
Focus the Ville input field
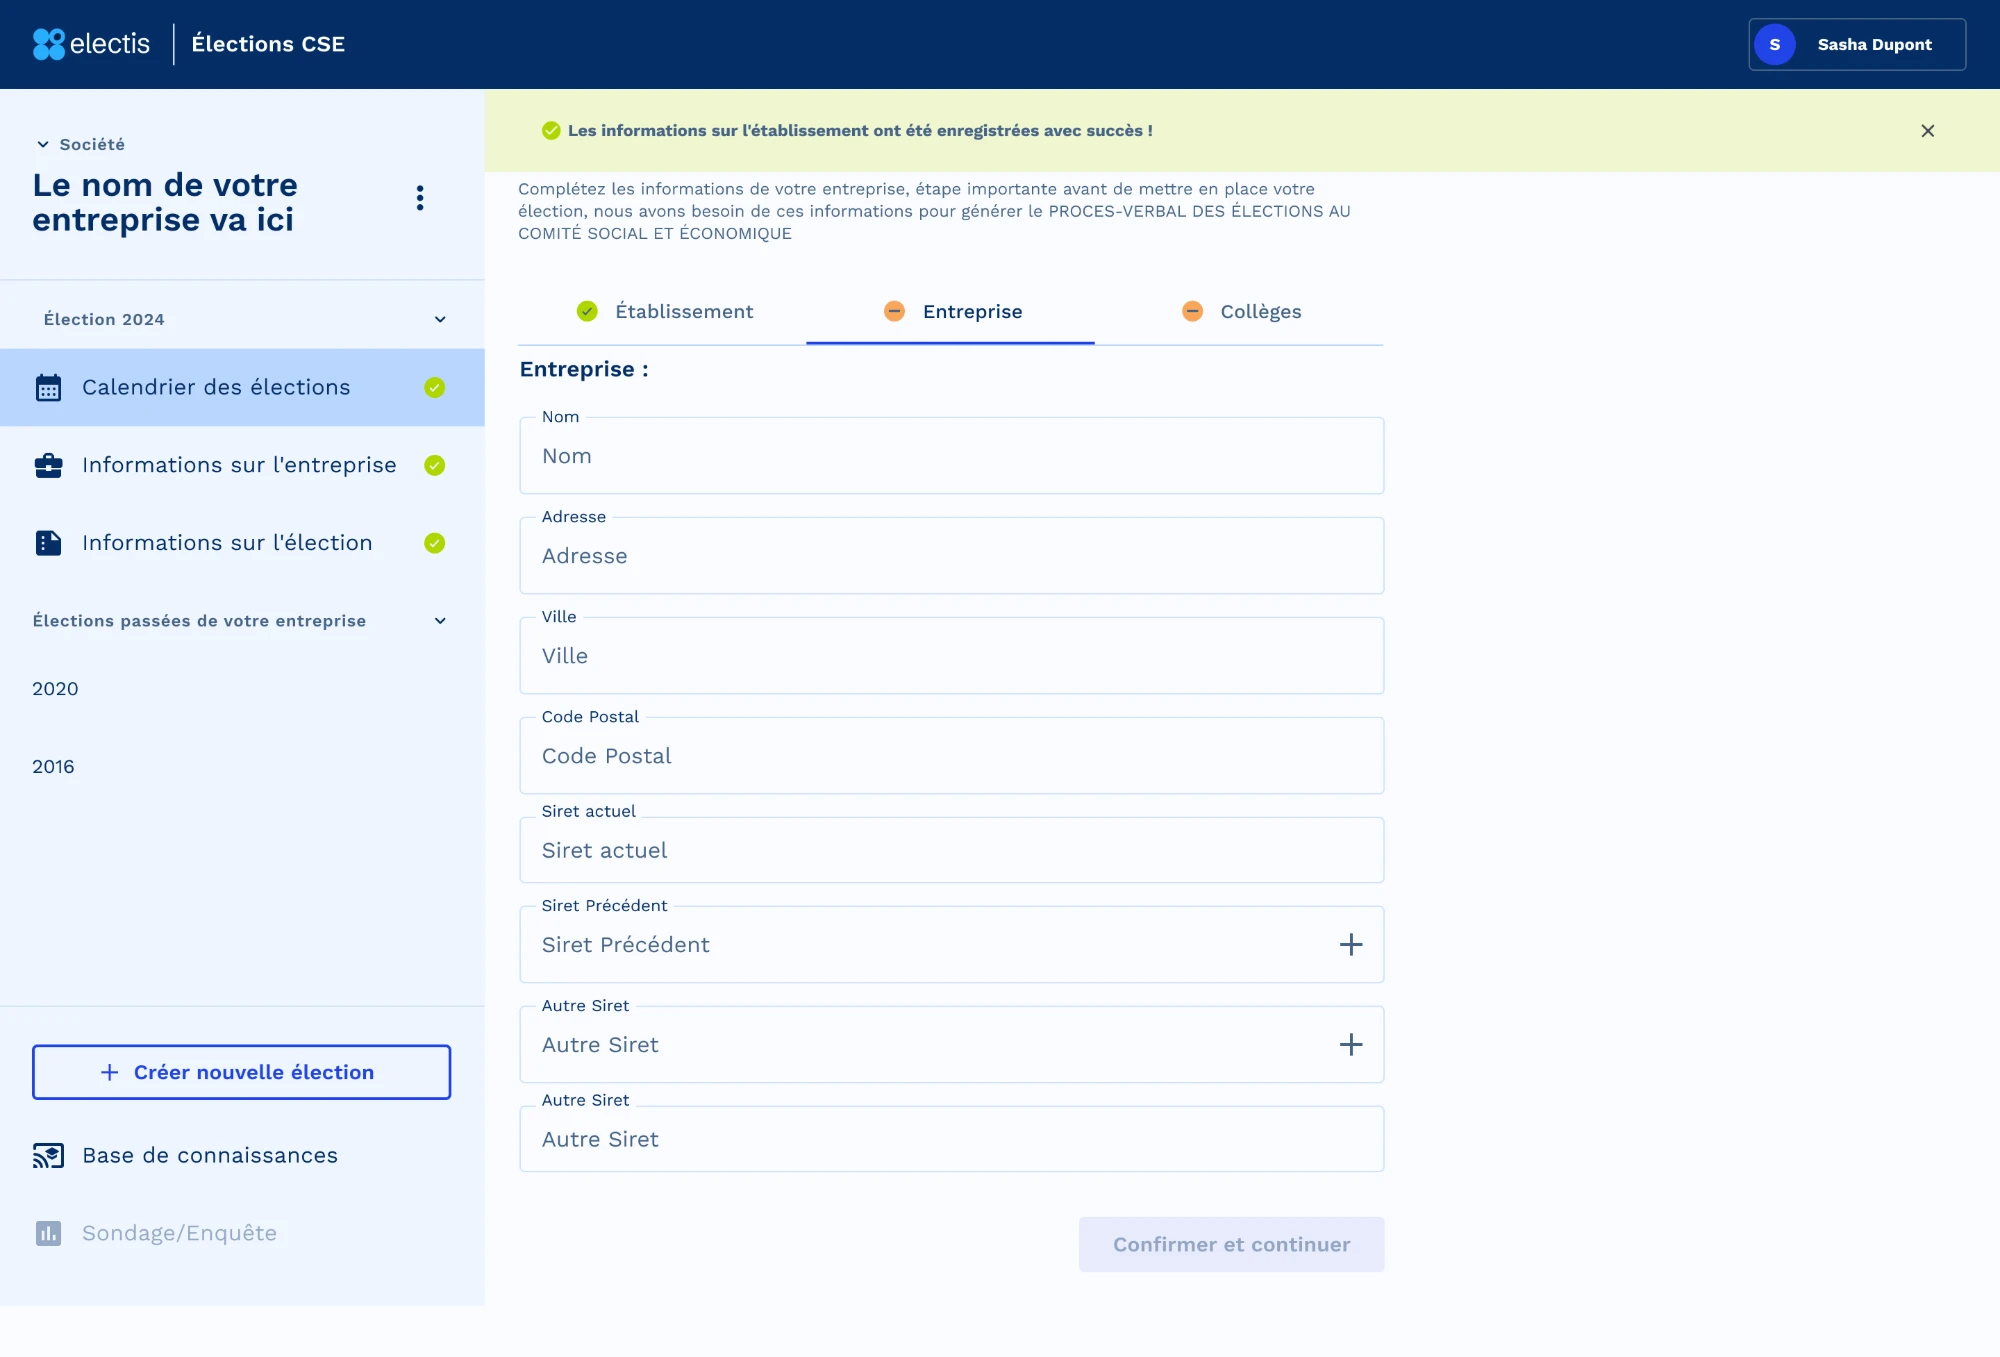(x=952, y=656)
